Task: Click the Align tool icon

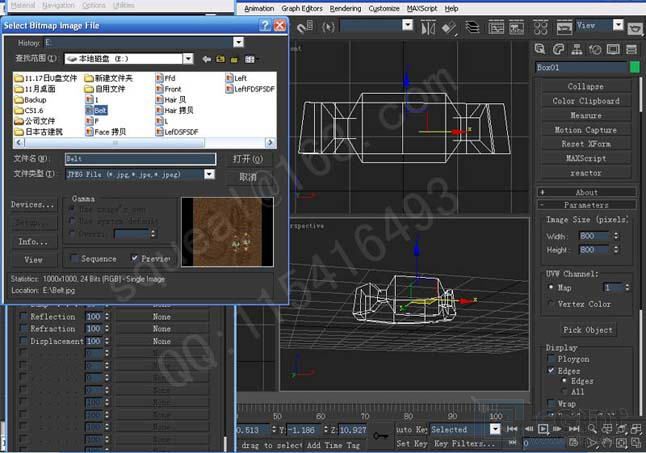Action: 449,28
